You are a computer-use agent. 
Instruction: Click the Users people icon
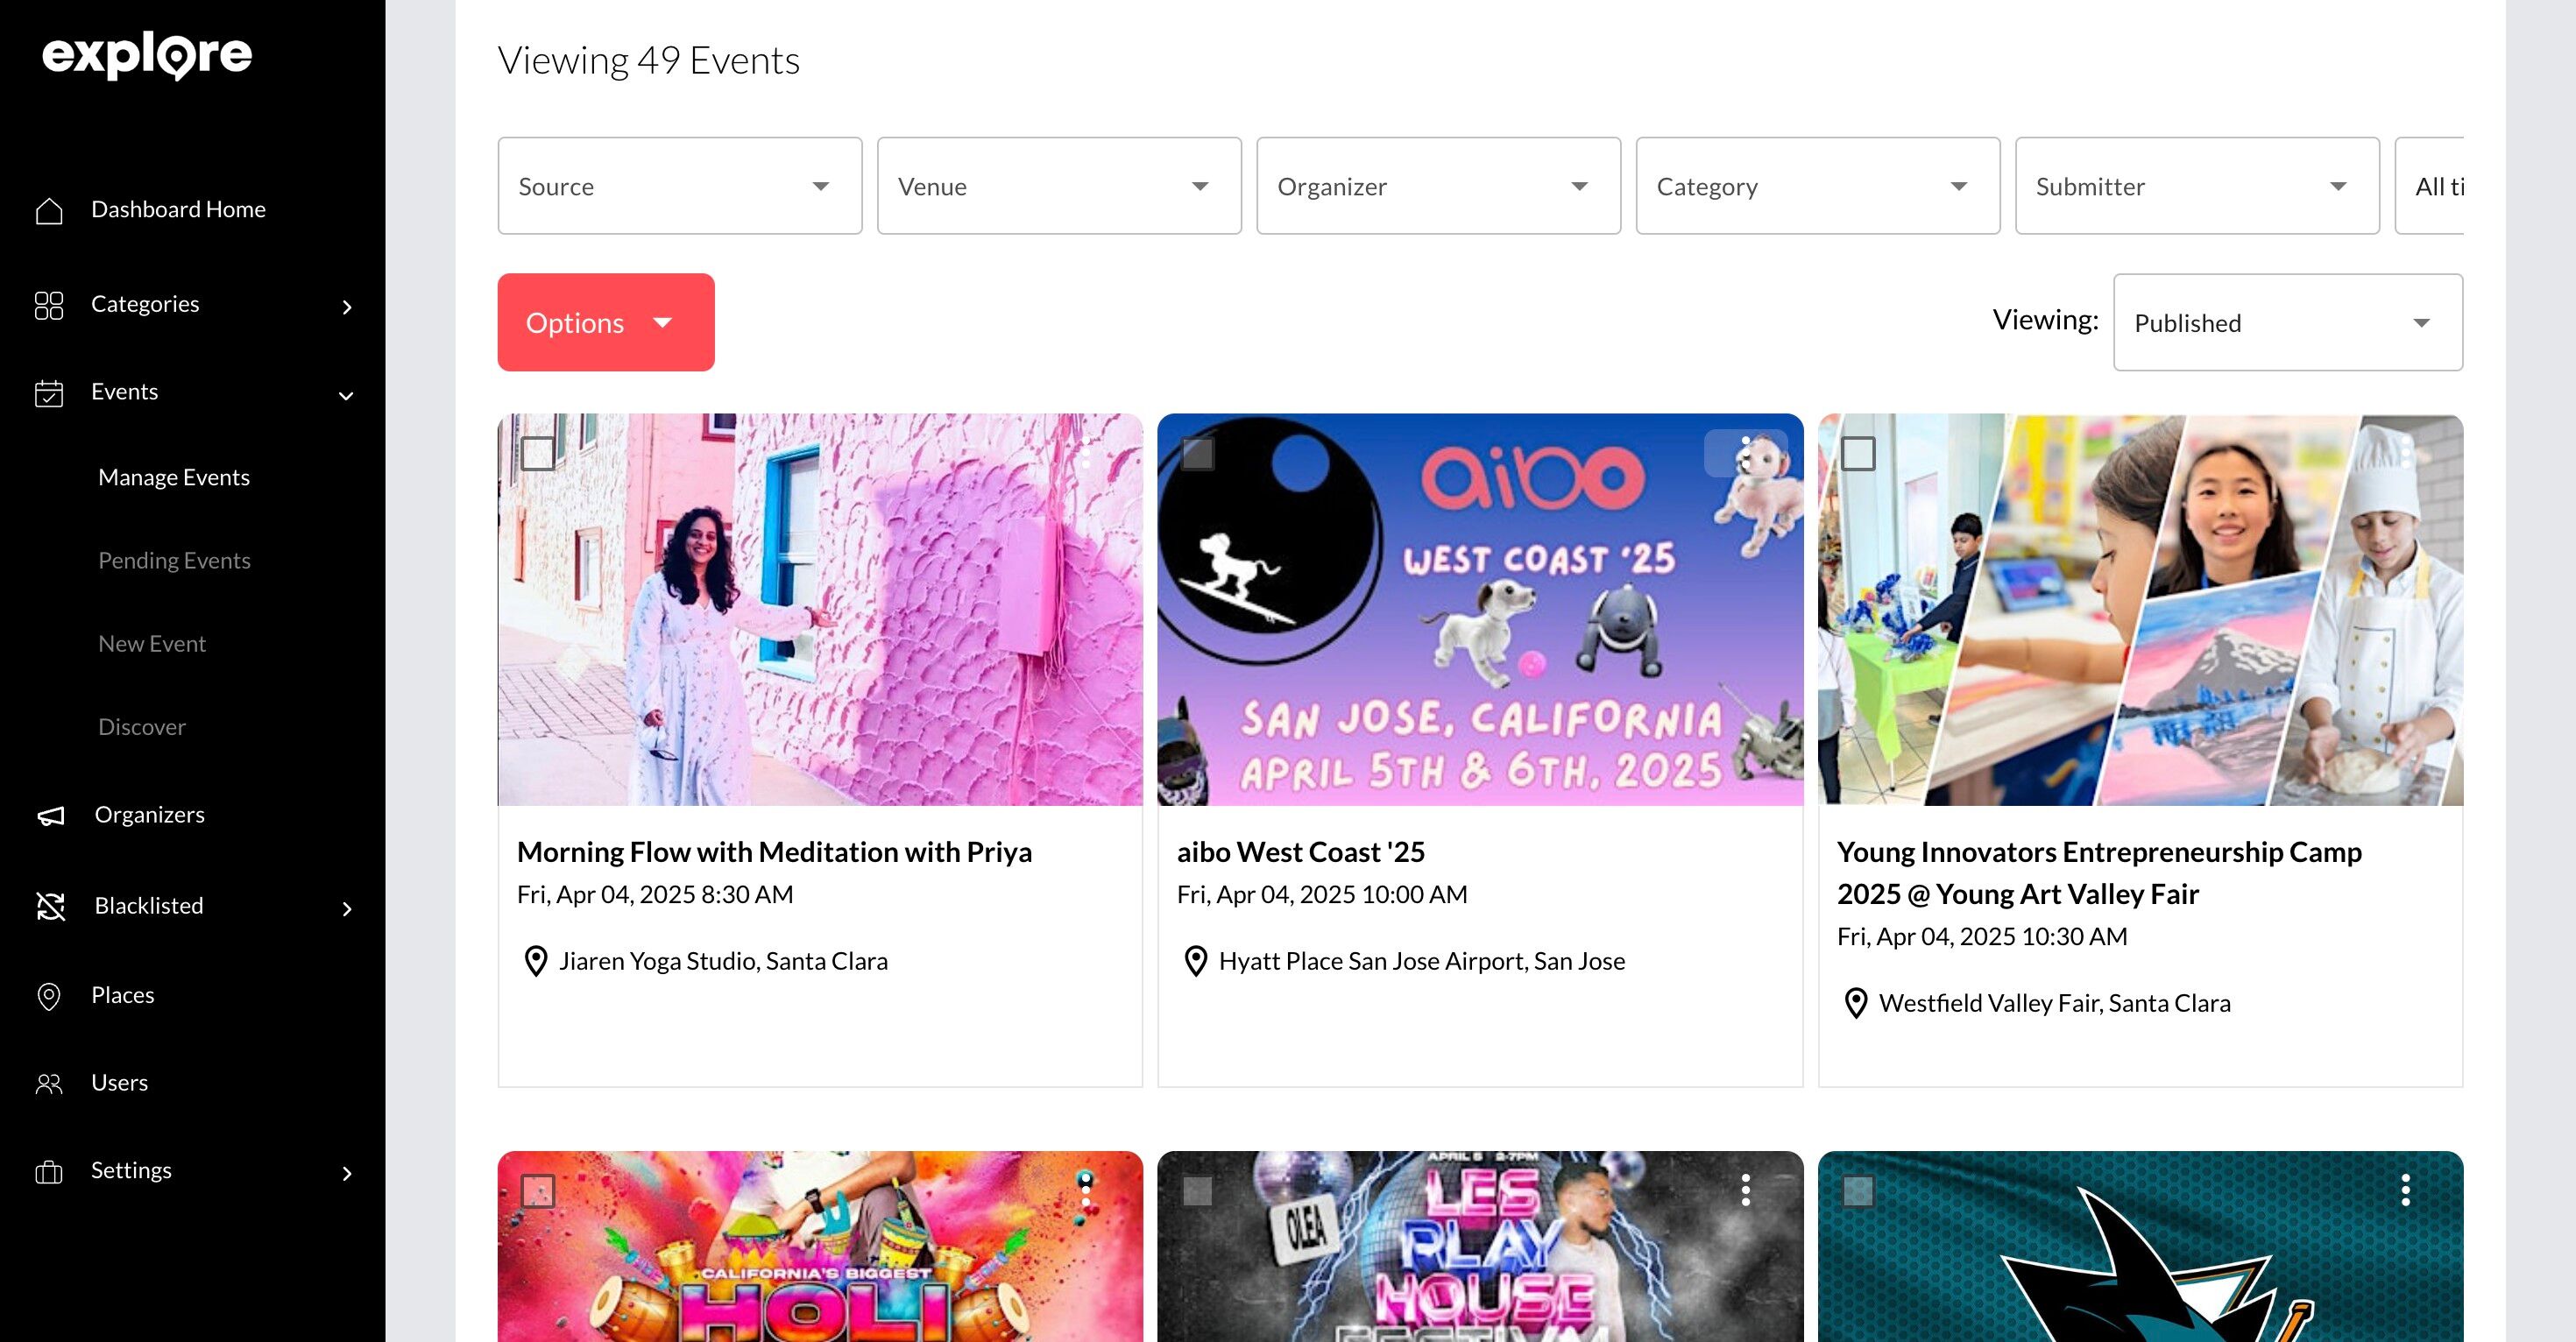pyautogui.click(x=49, y=1084)
